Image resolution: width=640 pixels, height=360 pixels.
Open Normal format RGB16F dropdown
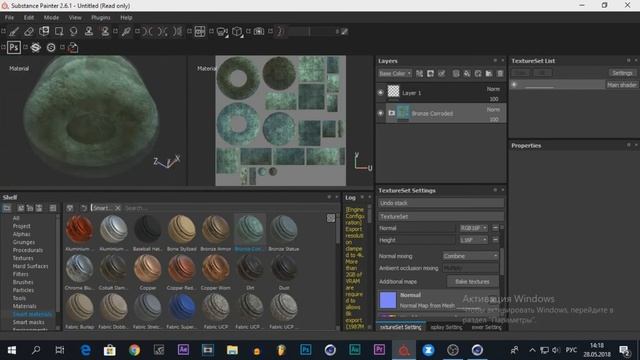pyautogui.click(x=473, y=228)
